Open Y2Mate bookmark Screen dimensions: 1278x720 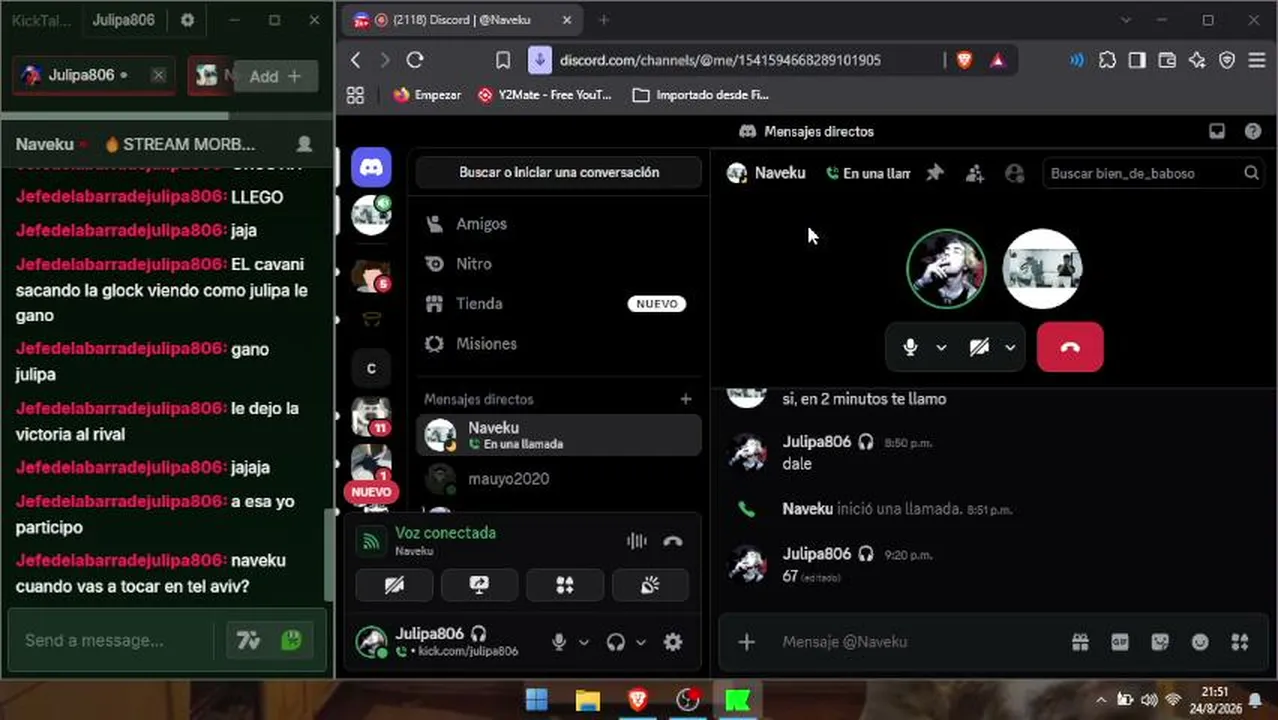[544, 95]
